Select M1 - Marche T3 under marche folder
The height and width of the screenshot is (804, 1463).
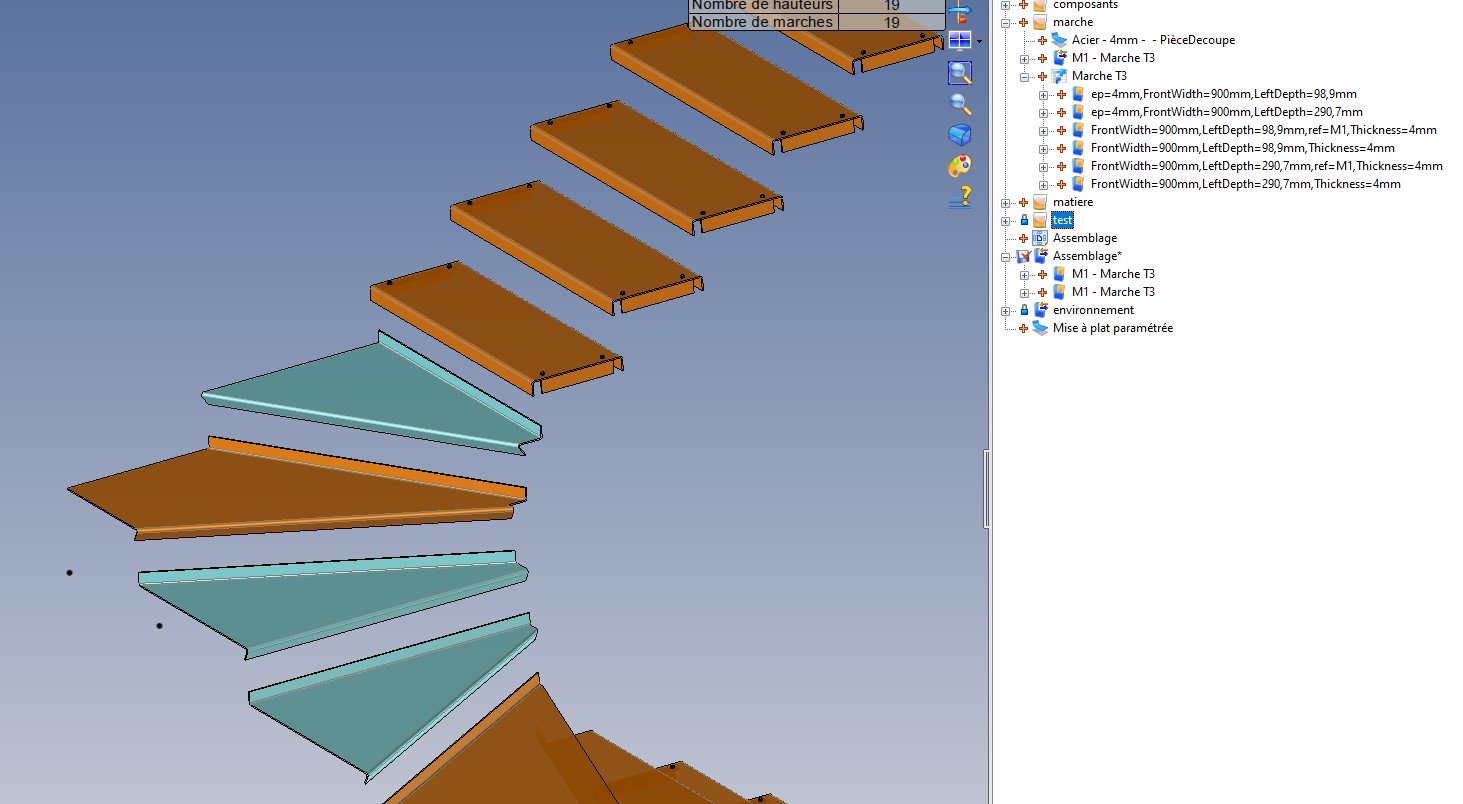coord(1113,58)
